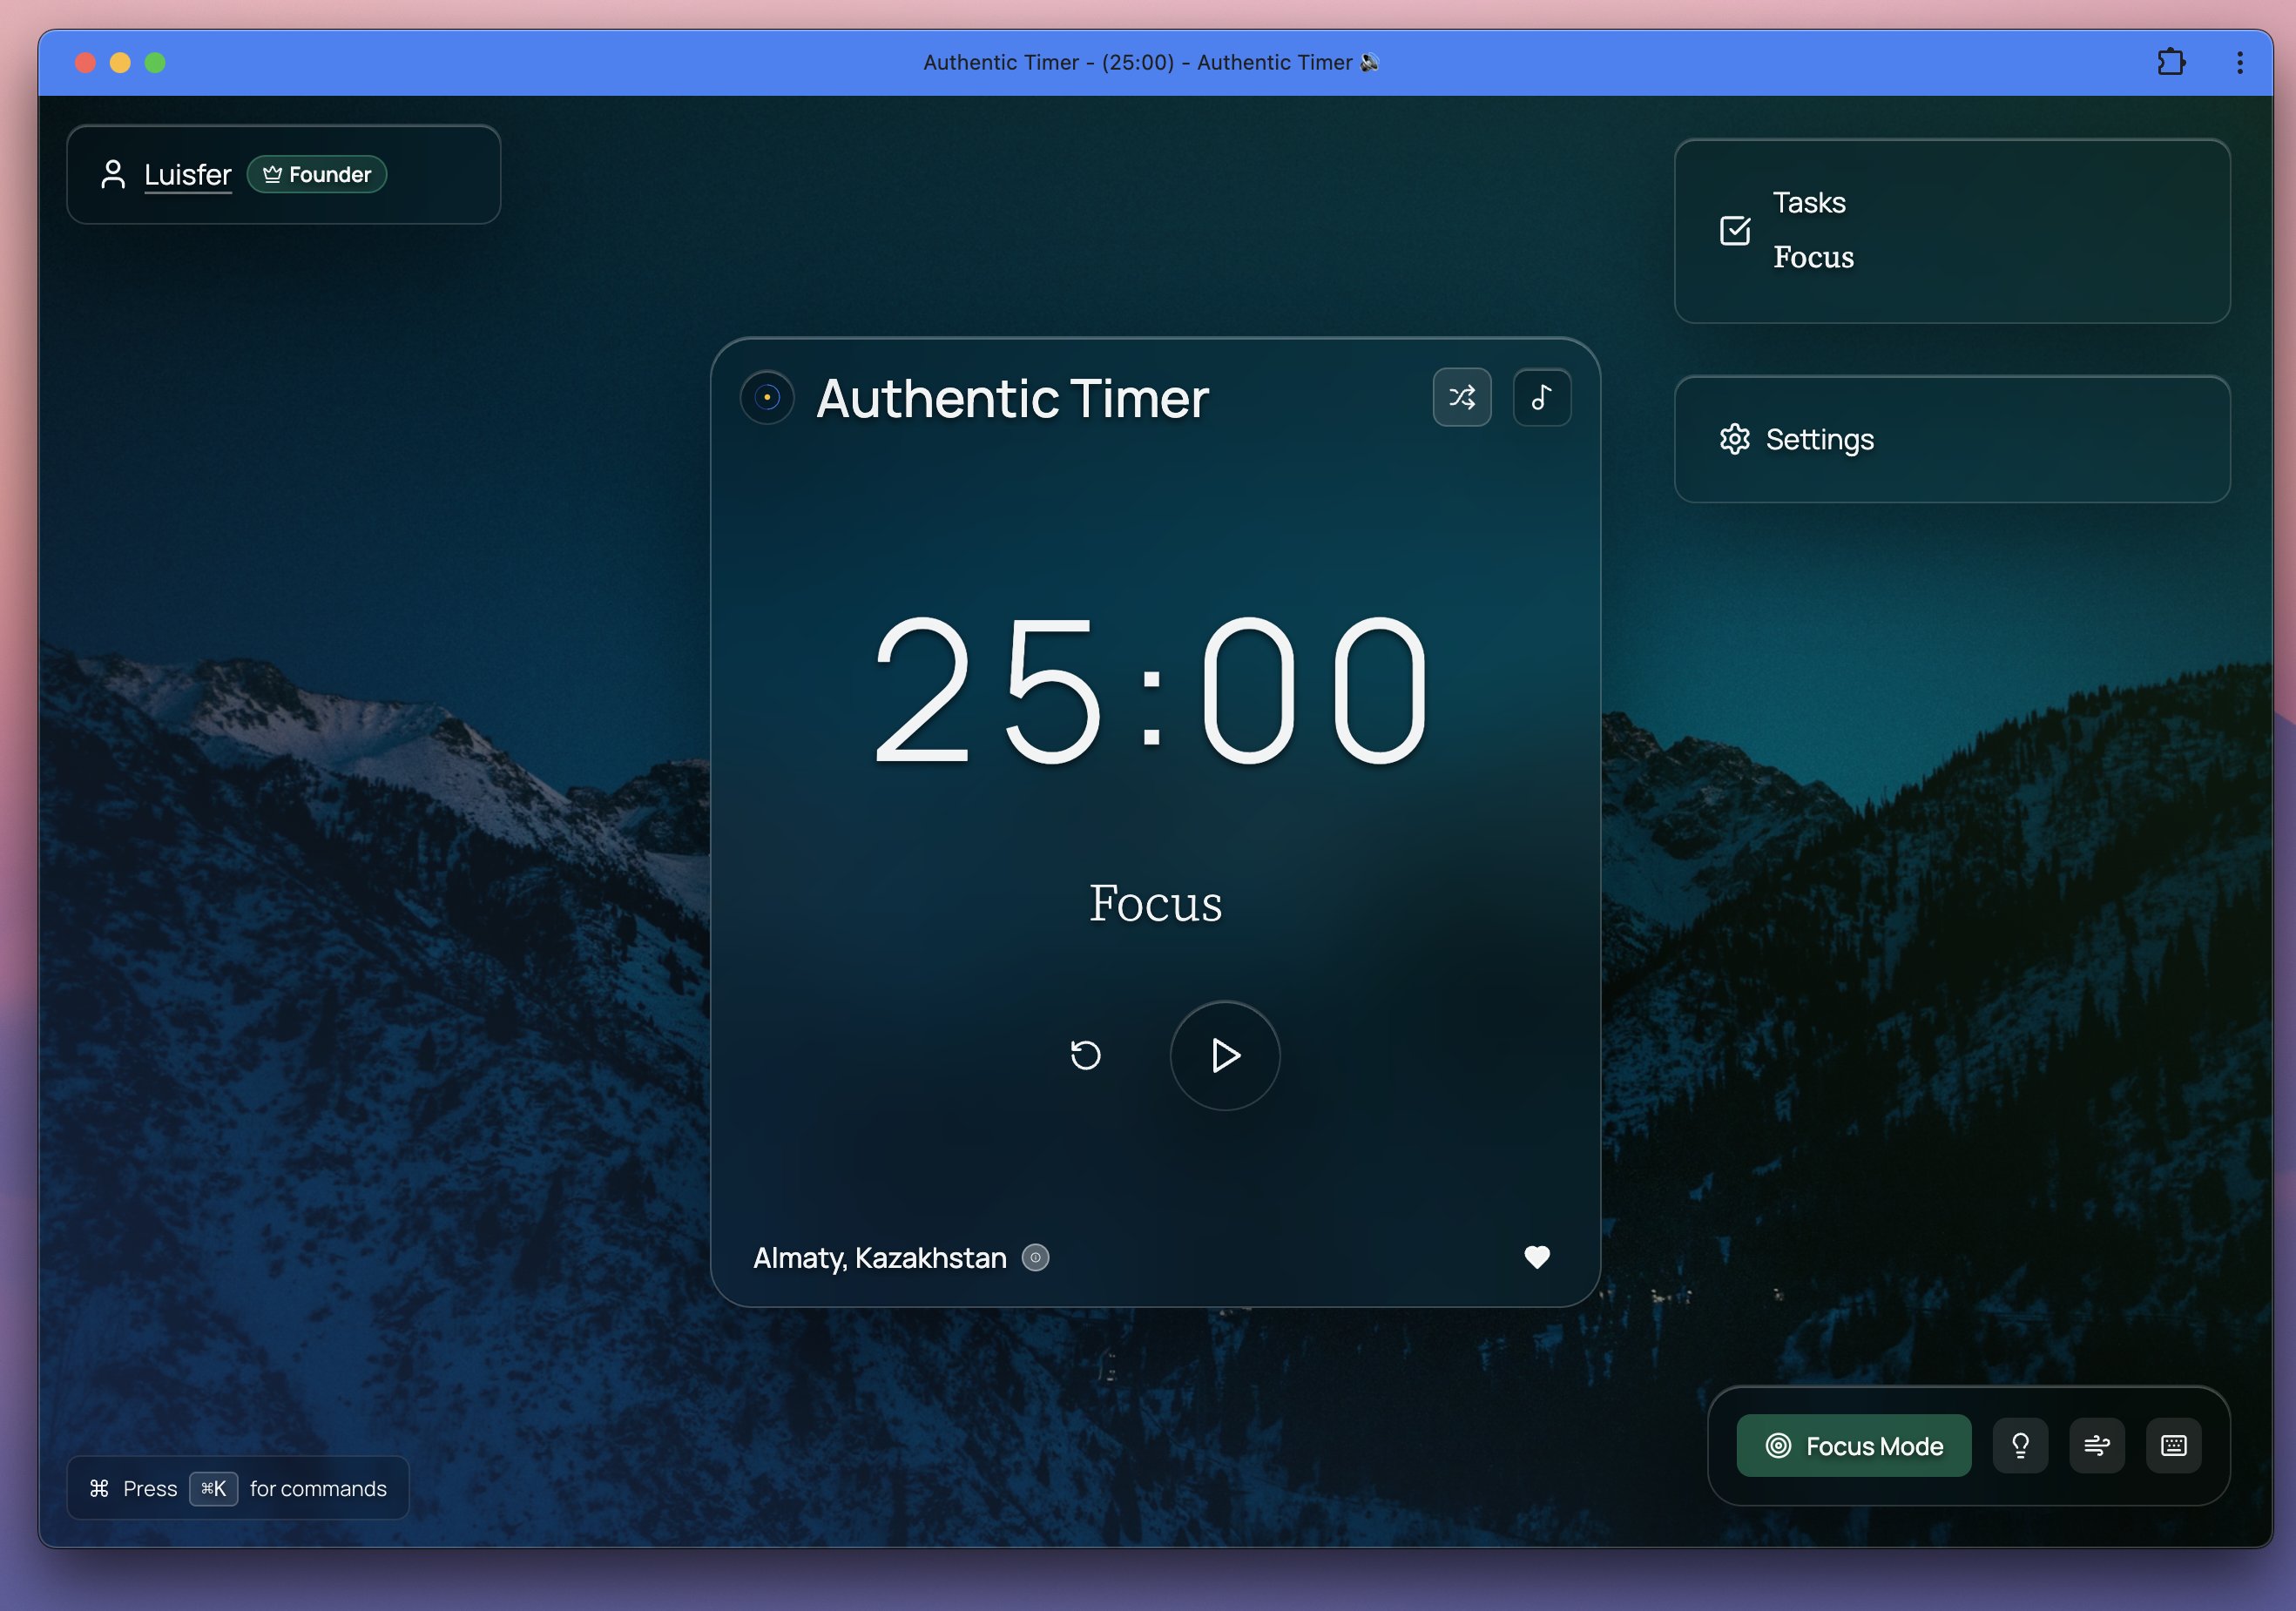Open ambient sounds with the wind icon

point(2097,1445)
